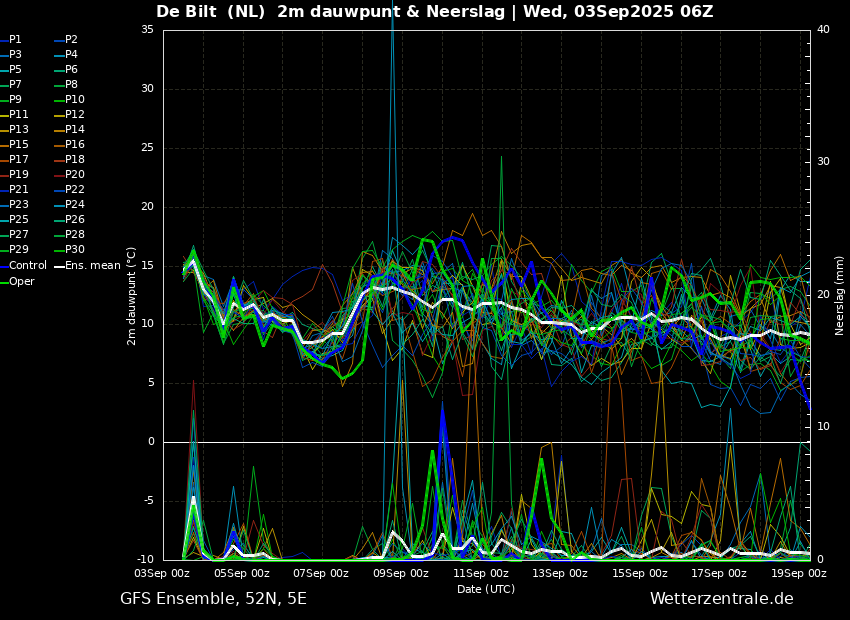This screenshot has height=620, width=850.
Task: Select the 13Sep 00z date tick
Action: (560, 574)
